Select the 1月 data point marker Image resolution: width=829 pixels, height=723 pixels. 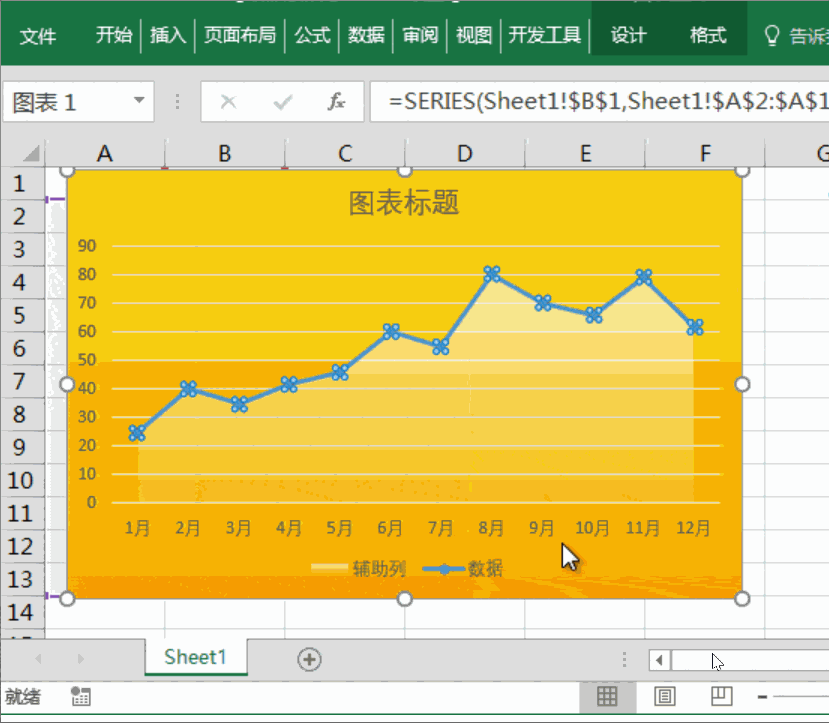click(137, 433)
